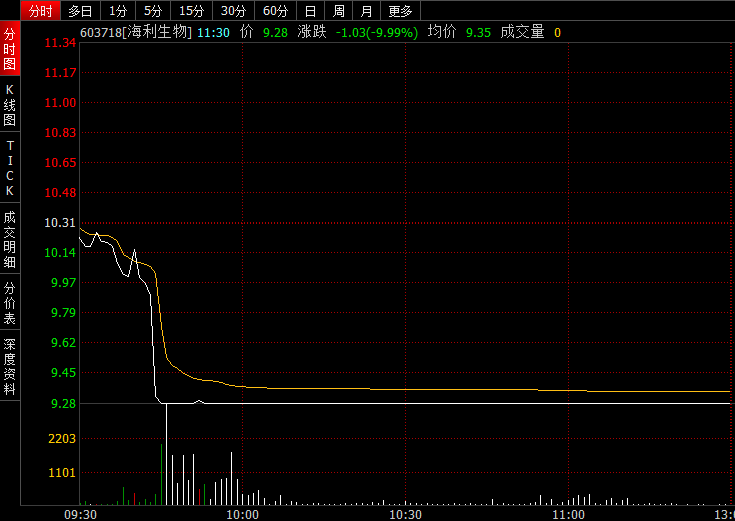Switch to the 多日 multi-day view
The width and height of the screenshot is (735, 521).
click(81, 11)
